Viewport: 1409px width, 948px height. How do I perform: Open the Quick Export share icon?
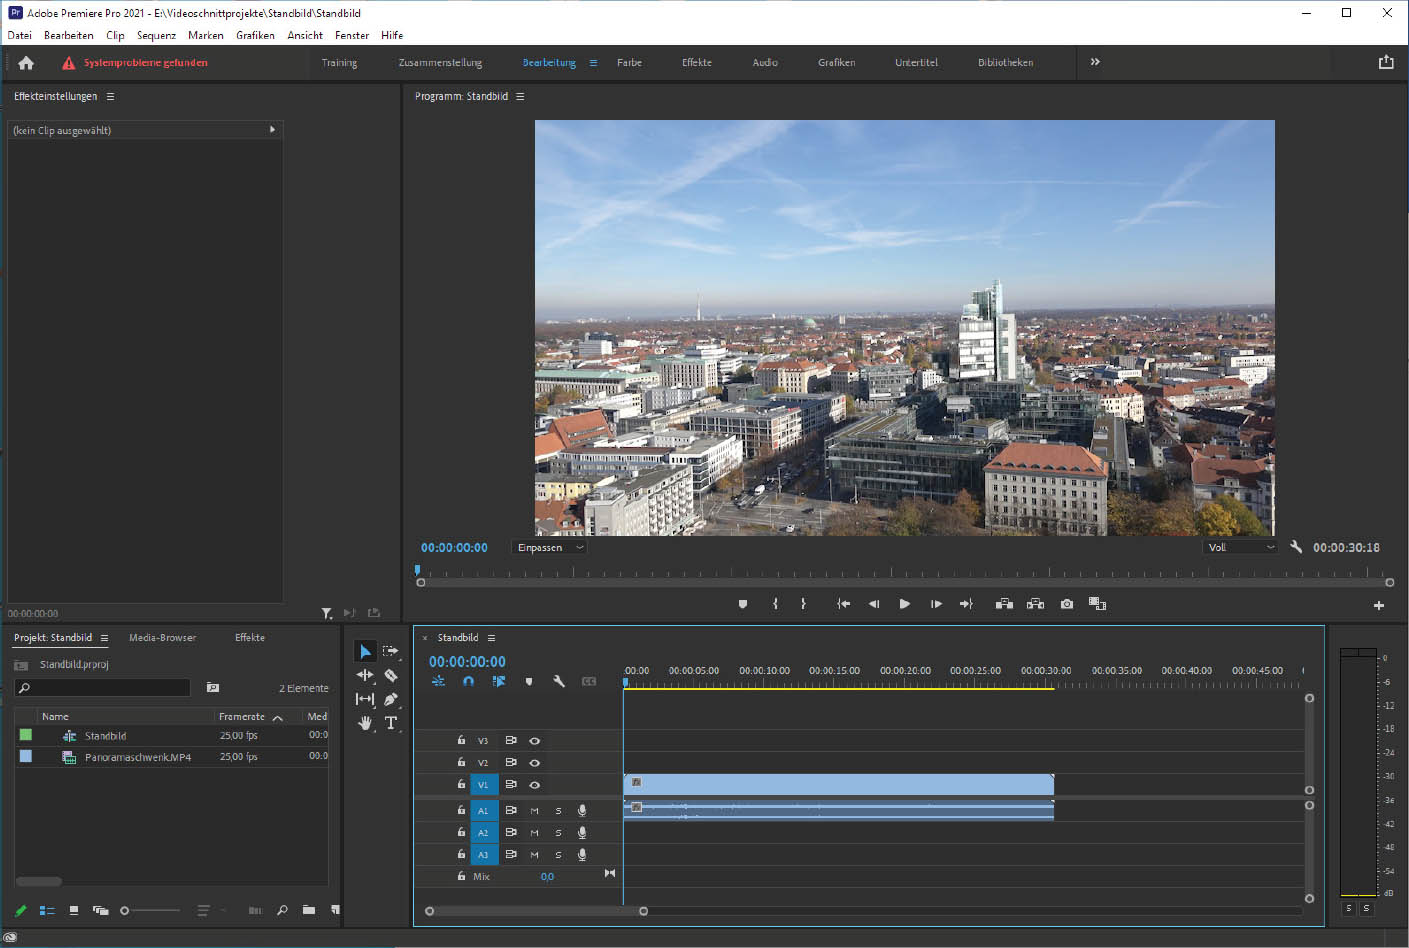[1386, 62]
